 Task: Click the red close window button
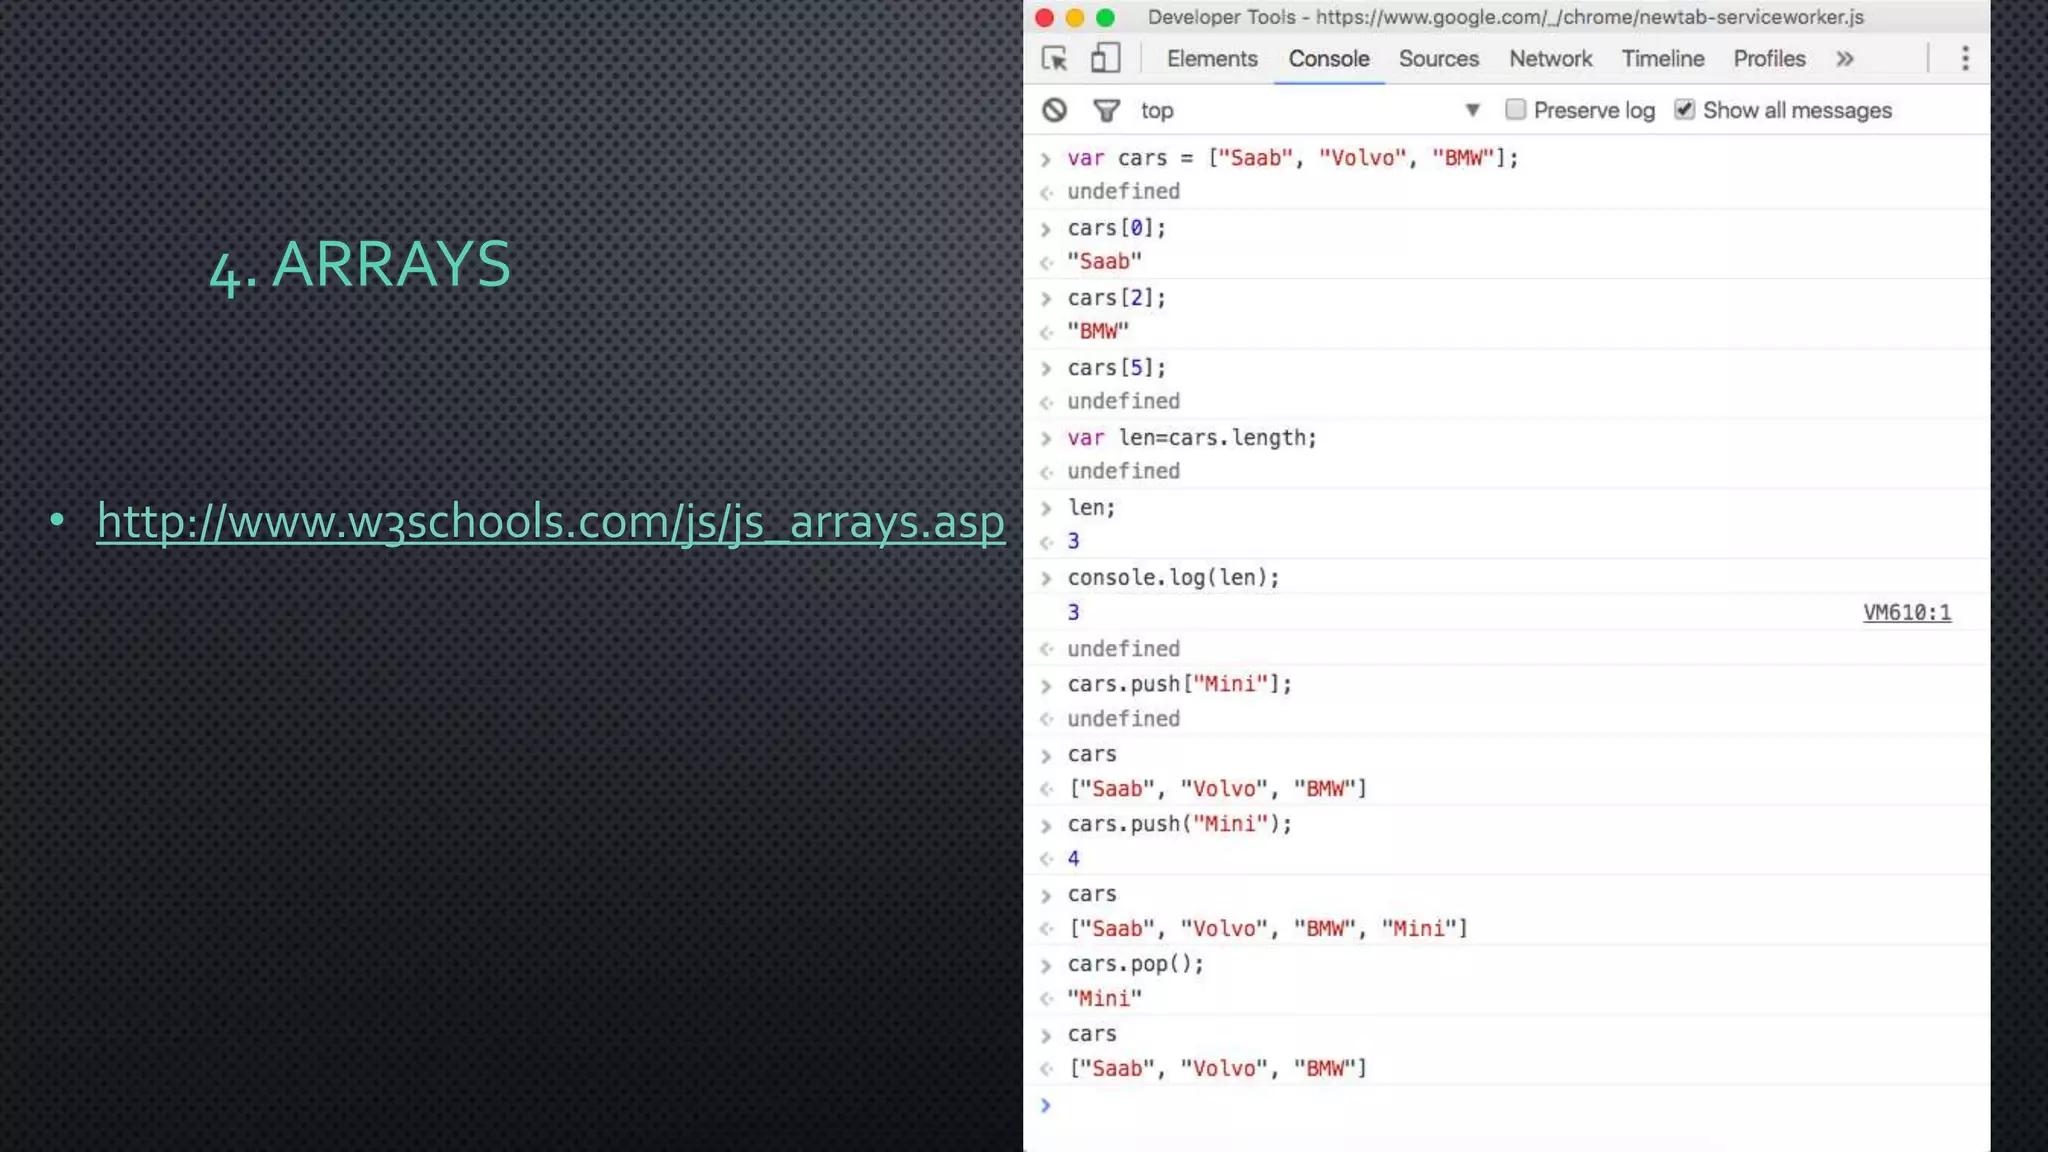point(1045,17)
